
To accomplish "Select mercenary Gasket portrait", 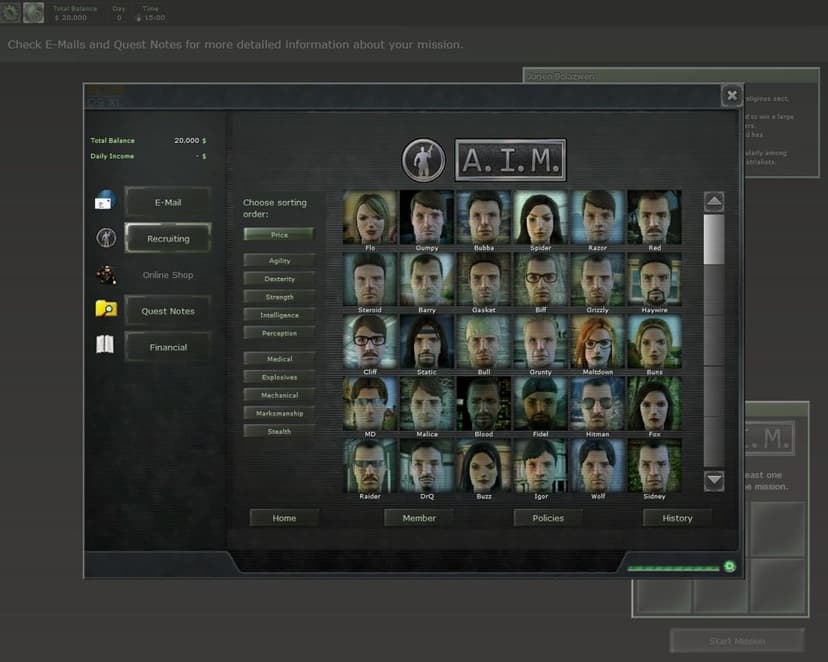I will (484, 279).
